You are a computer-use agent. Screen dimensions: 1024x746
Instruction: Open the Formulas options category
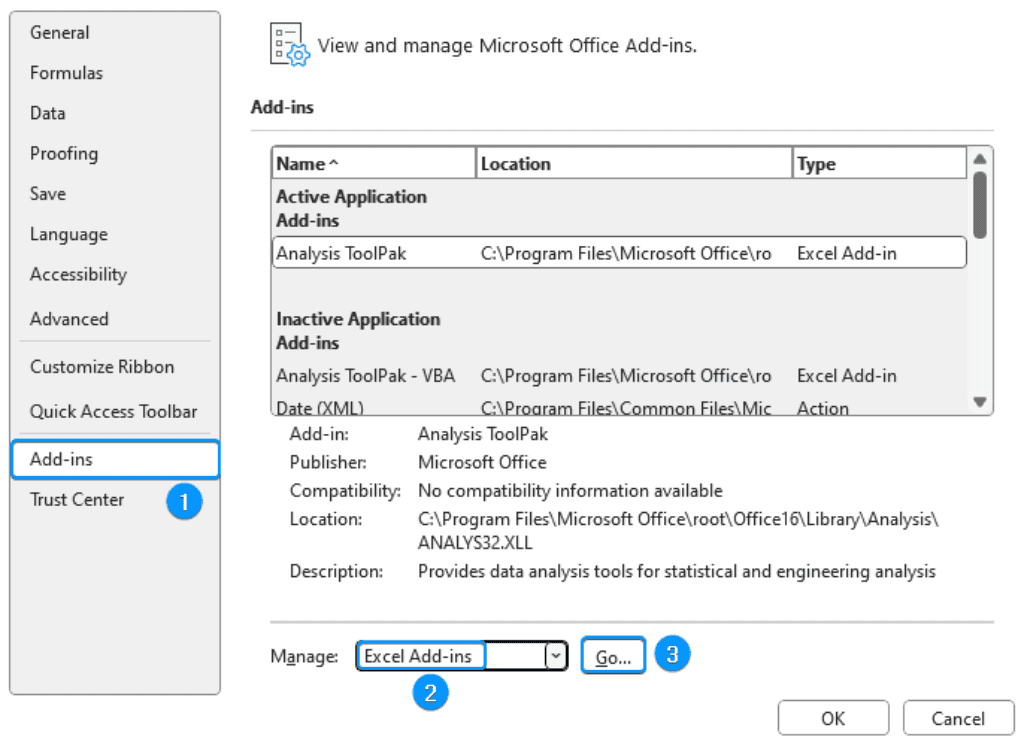coord(67,73)
